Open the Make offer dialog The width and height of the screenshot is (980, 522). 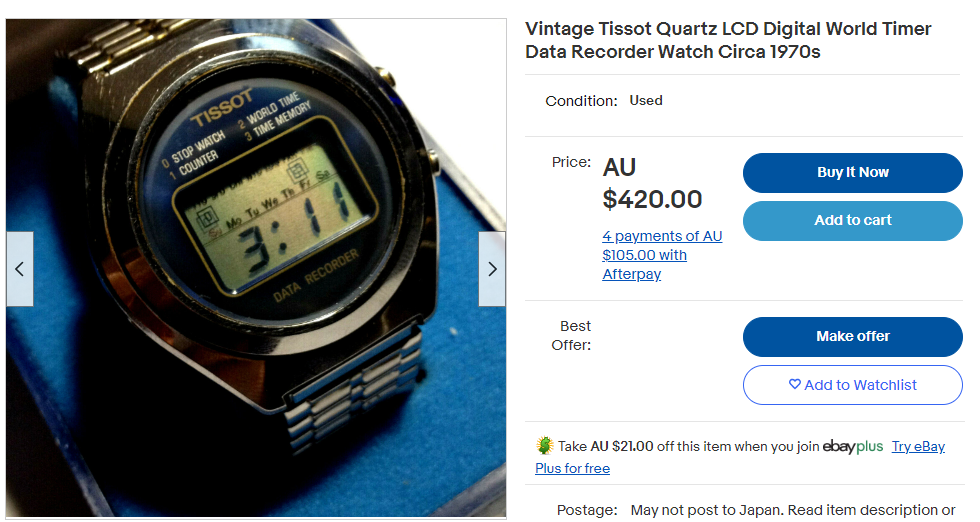tap(852, 336)
